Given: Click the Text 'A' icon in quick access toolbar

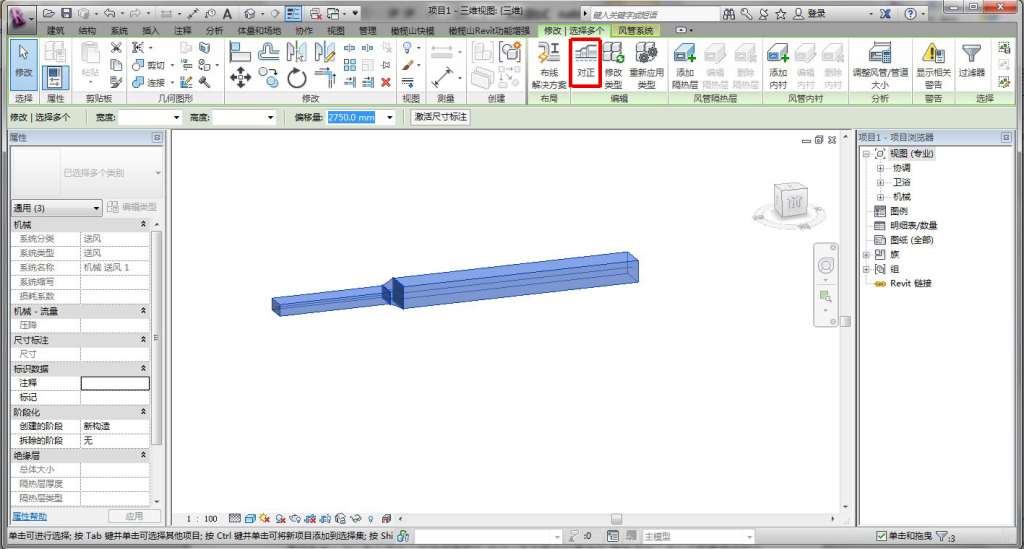Looking at the screenshot, I should pyautogui.click(x=227, y=14).
